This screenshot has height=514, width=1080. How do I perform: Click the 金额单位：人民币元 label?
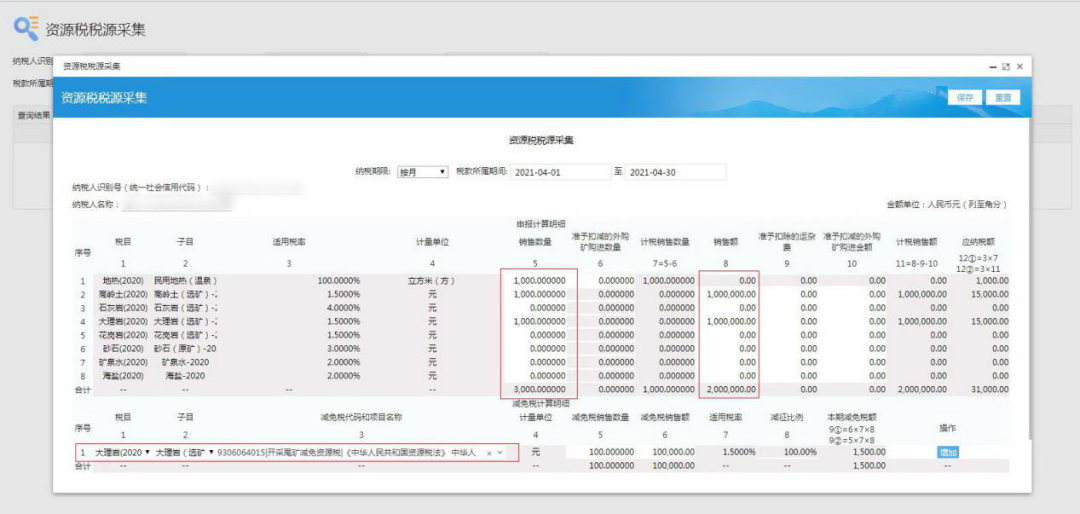click(948, 205)
